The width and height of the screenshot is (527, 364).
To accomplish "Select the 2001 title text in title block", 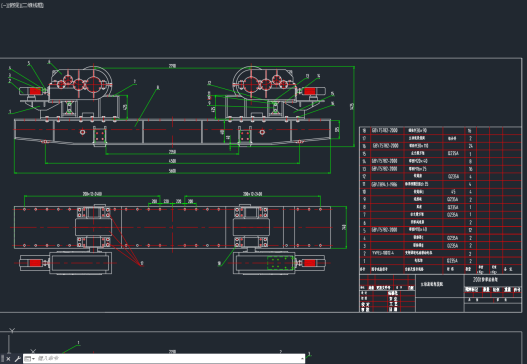I will [x=485, y=280].
